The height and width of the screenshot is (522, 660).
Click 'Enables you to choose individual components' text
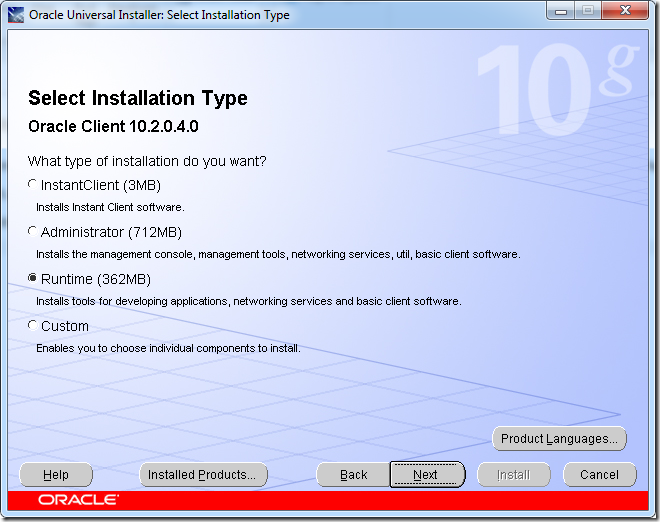[168, 348]
